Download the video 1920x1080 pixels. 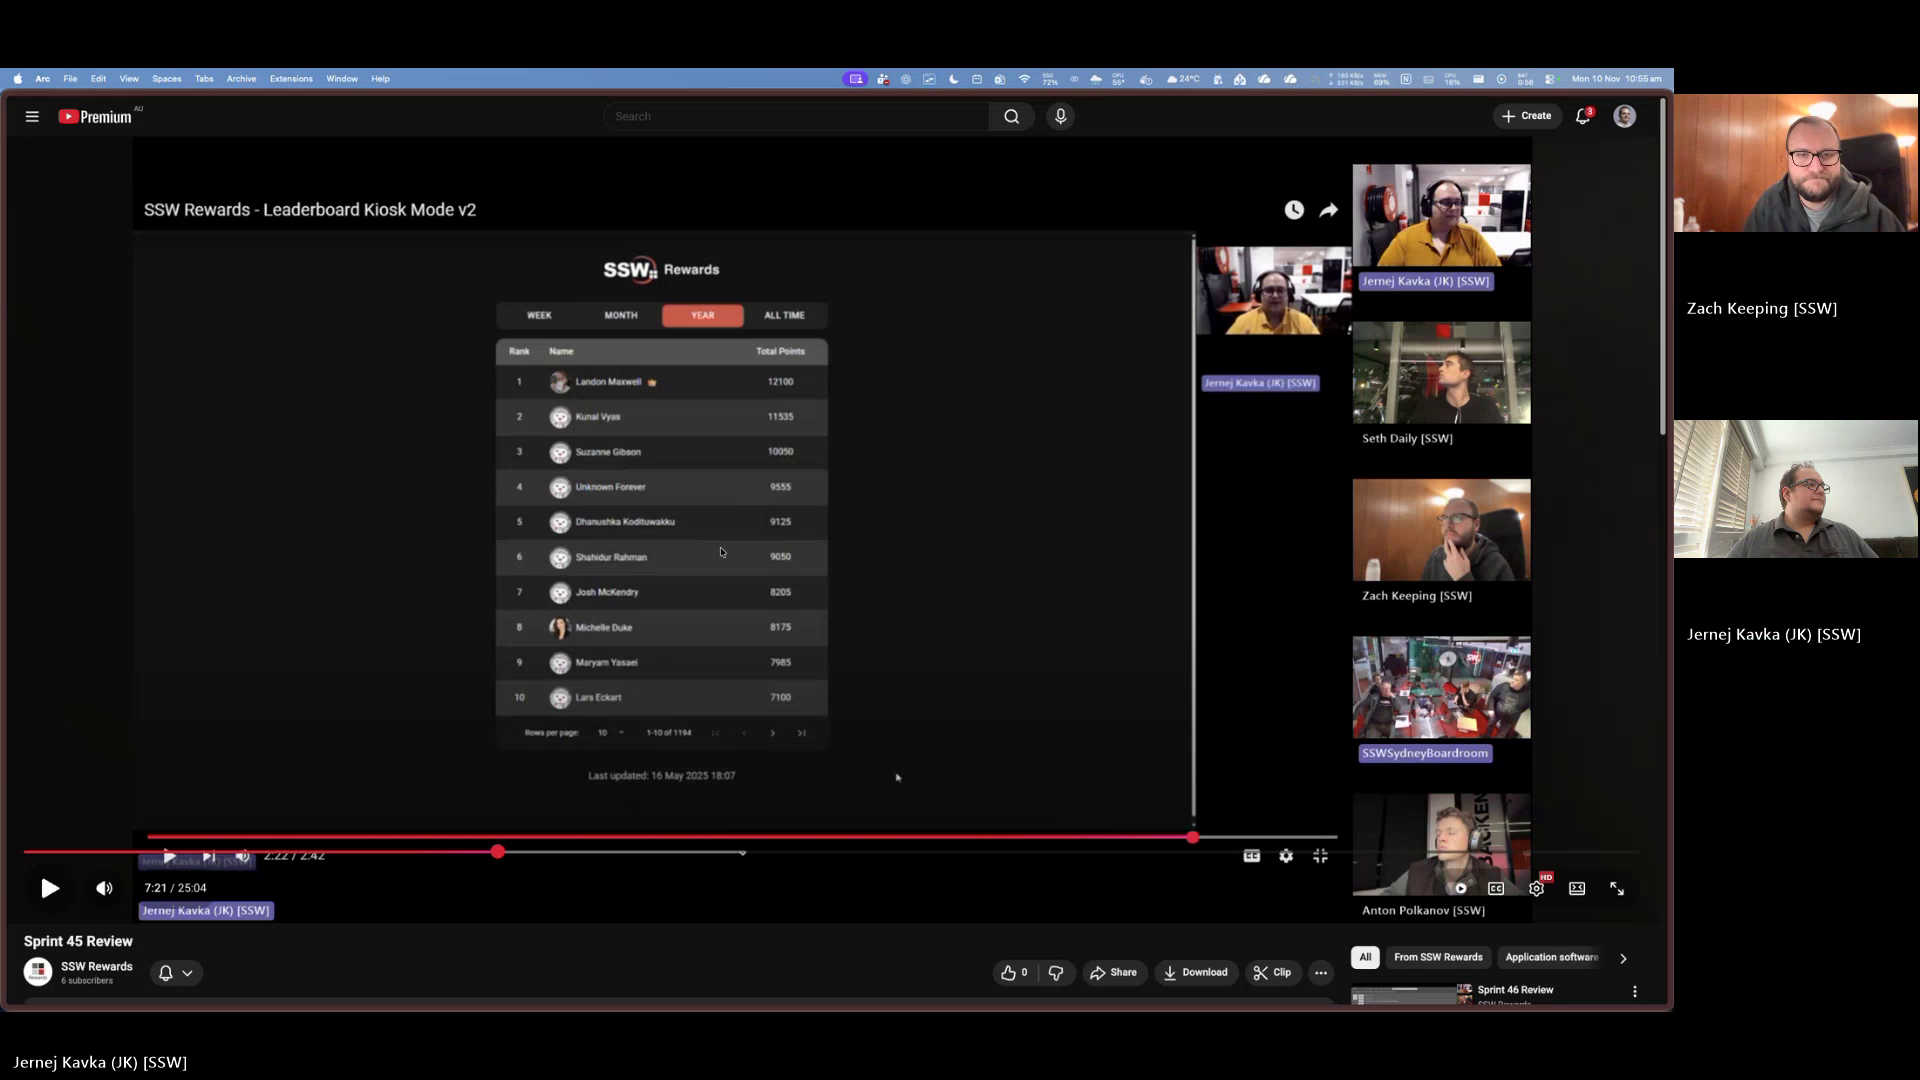click(1196, 972)
